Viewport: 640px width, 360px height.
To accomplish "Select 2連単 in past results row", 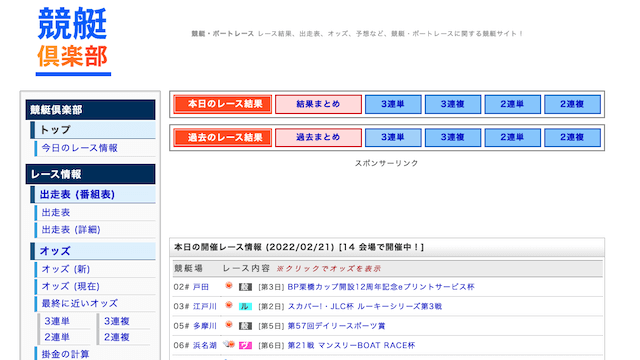I will coord(513,138).
